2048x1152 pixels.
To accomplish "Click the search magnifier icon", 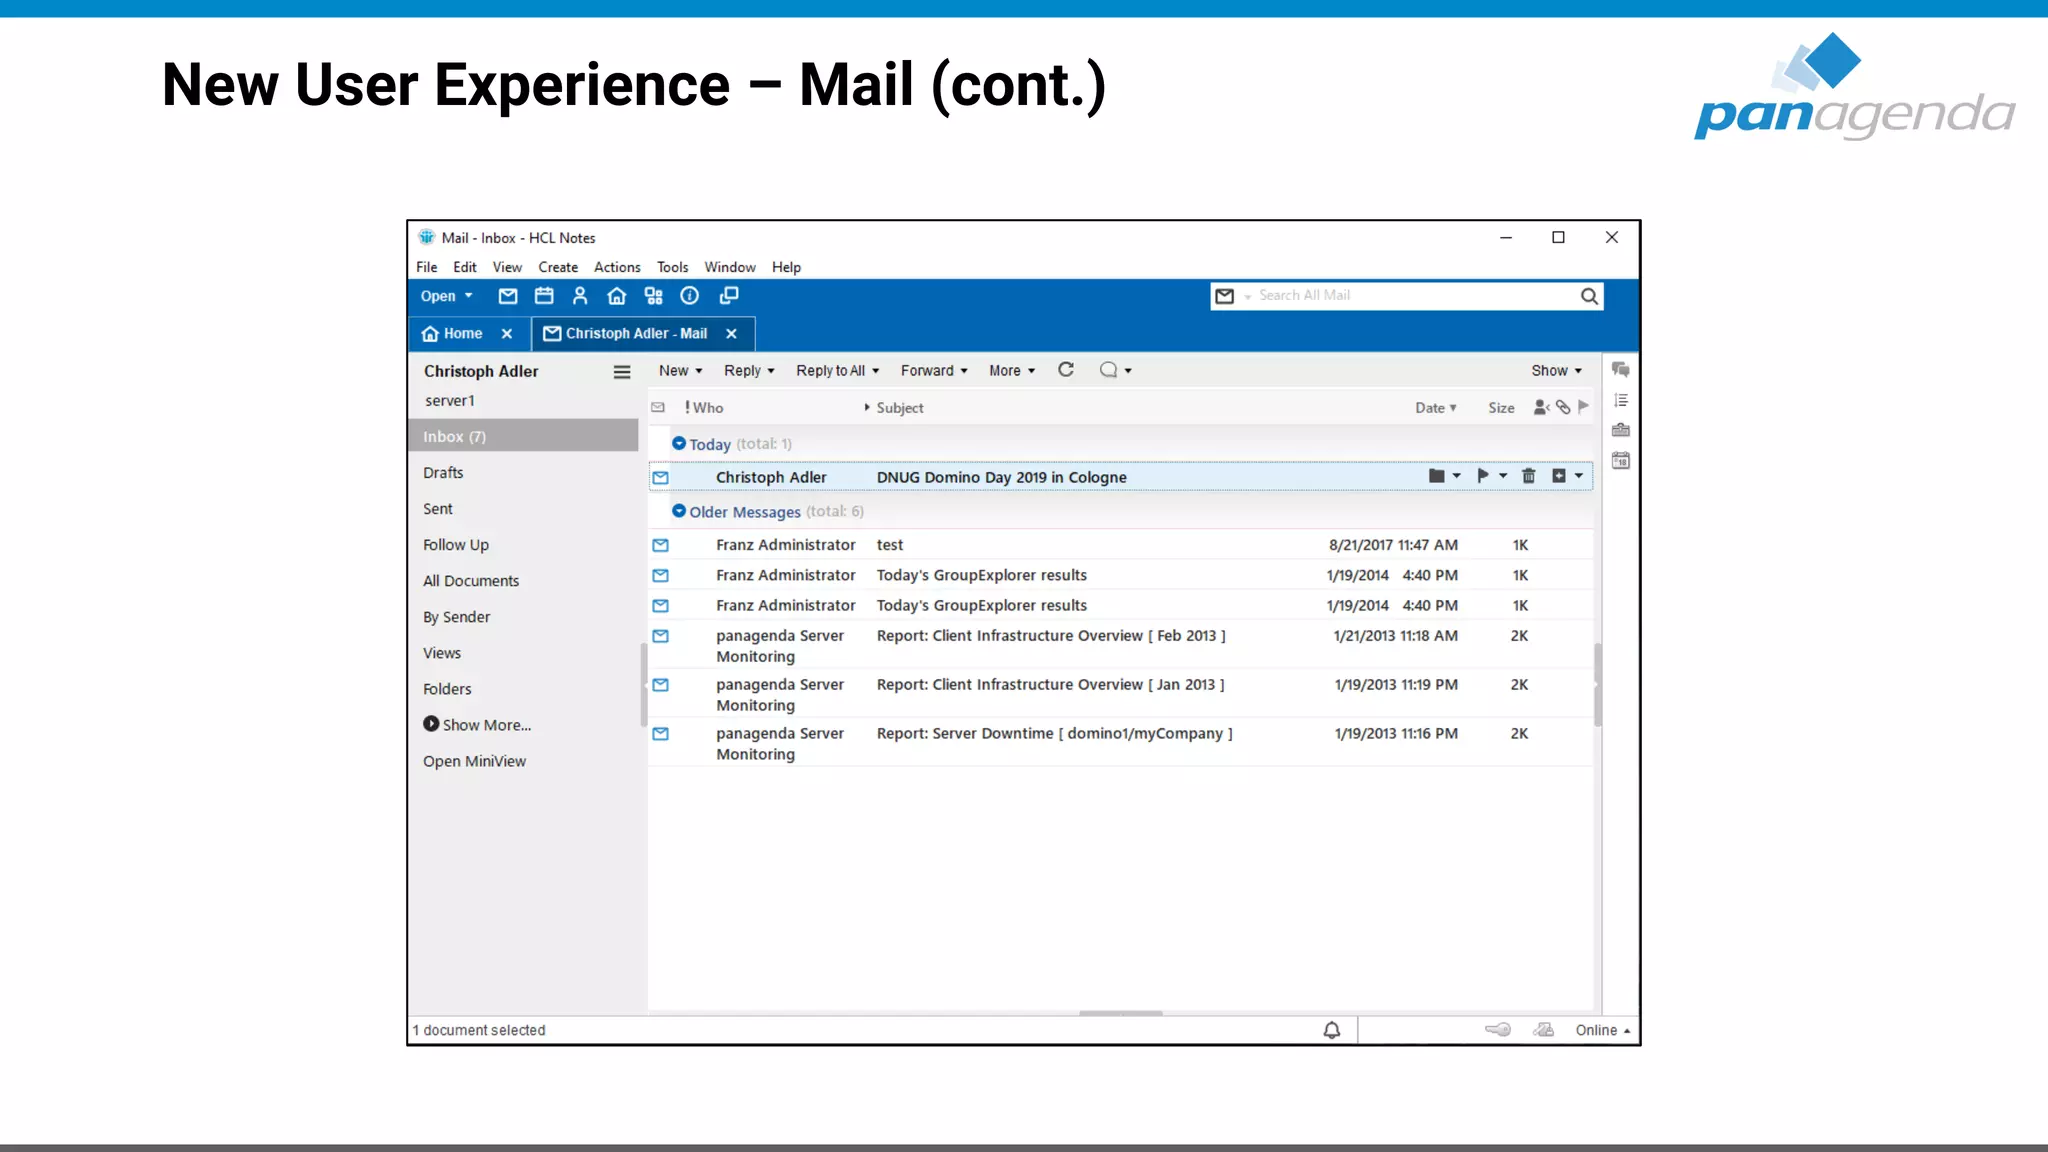I will pyautogui.click(x=1589, y=296).
